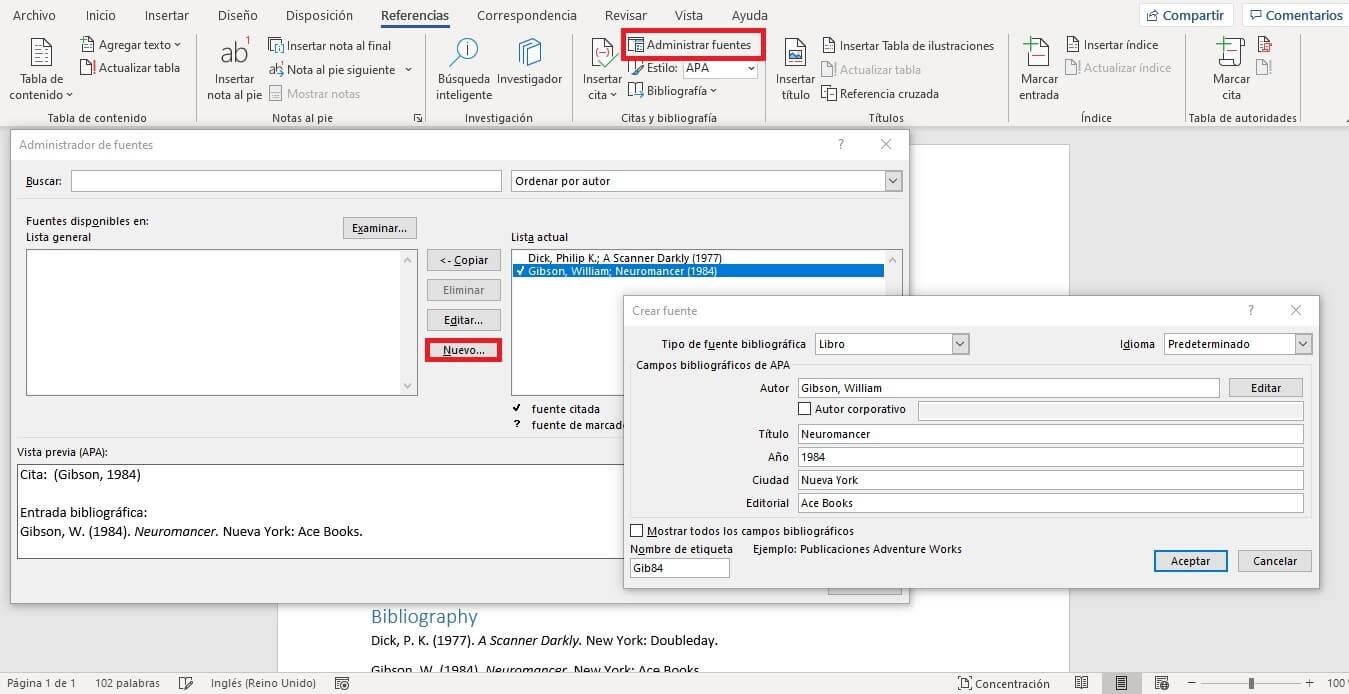
Task: Switch to the Correspondencia ribbon tab
Action: click(x=525, y=15)
